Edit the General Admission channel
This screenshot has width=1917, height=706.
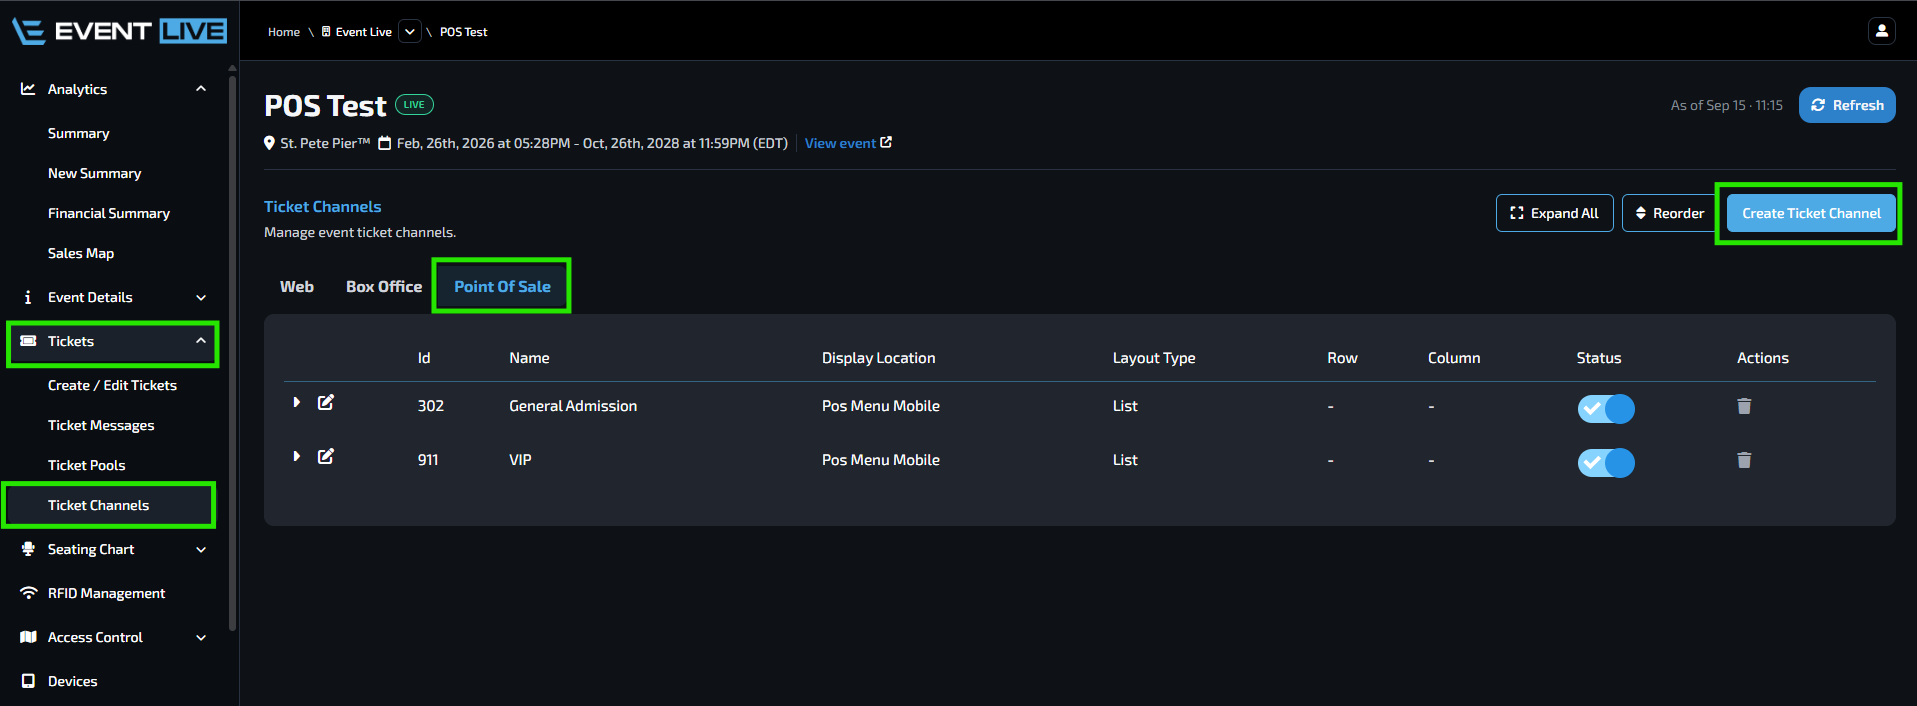326,402
